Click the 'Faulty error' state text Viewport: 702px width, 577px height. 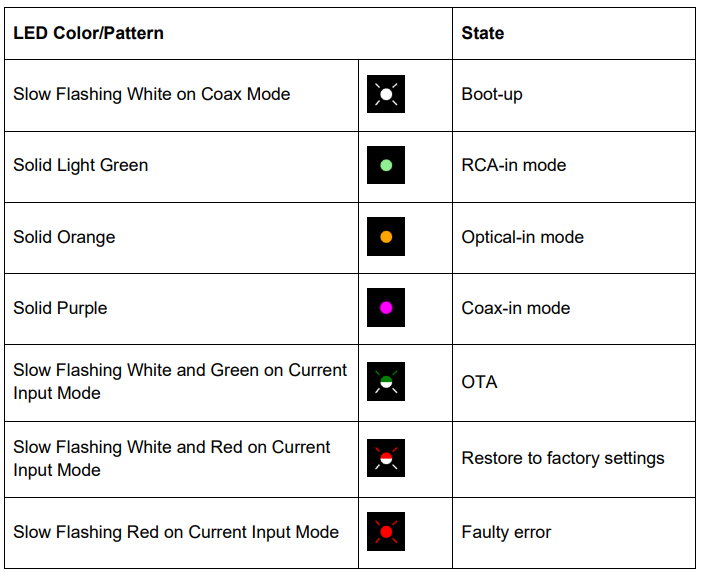coord(506,532)
